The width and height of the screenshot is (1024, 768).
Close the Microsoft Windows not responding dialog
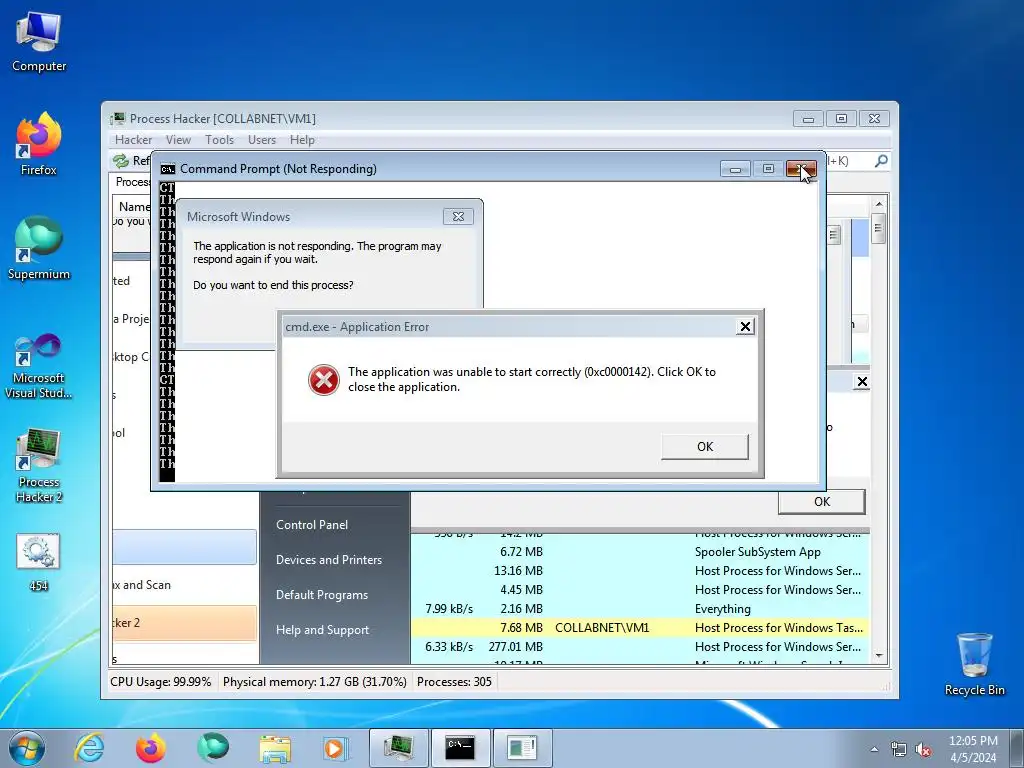(458, 216)
